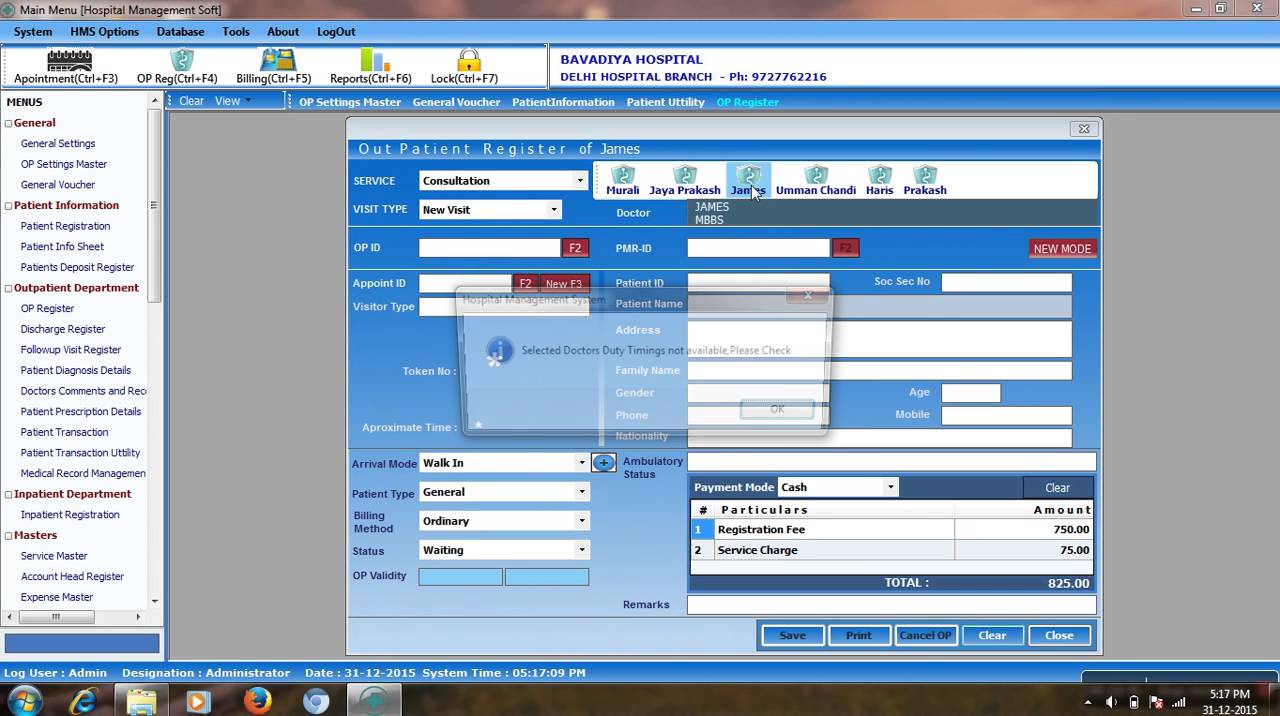Open Chrome from taskbar

[316, 701]
